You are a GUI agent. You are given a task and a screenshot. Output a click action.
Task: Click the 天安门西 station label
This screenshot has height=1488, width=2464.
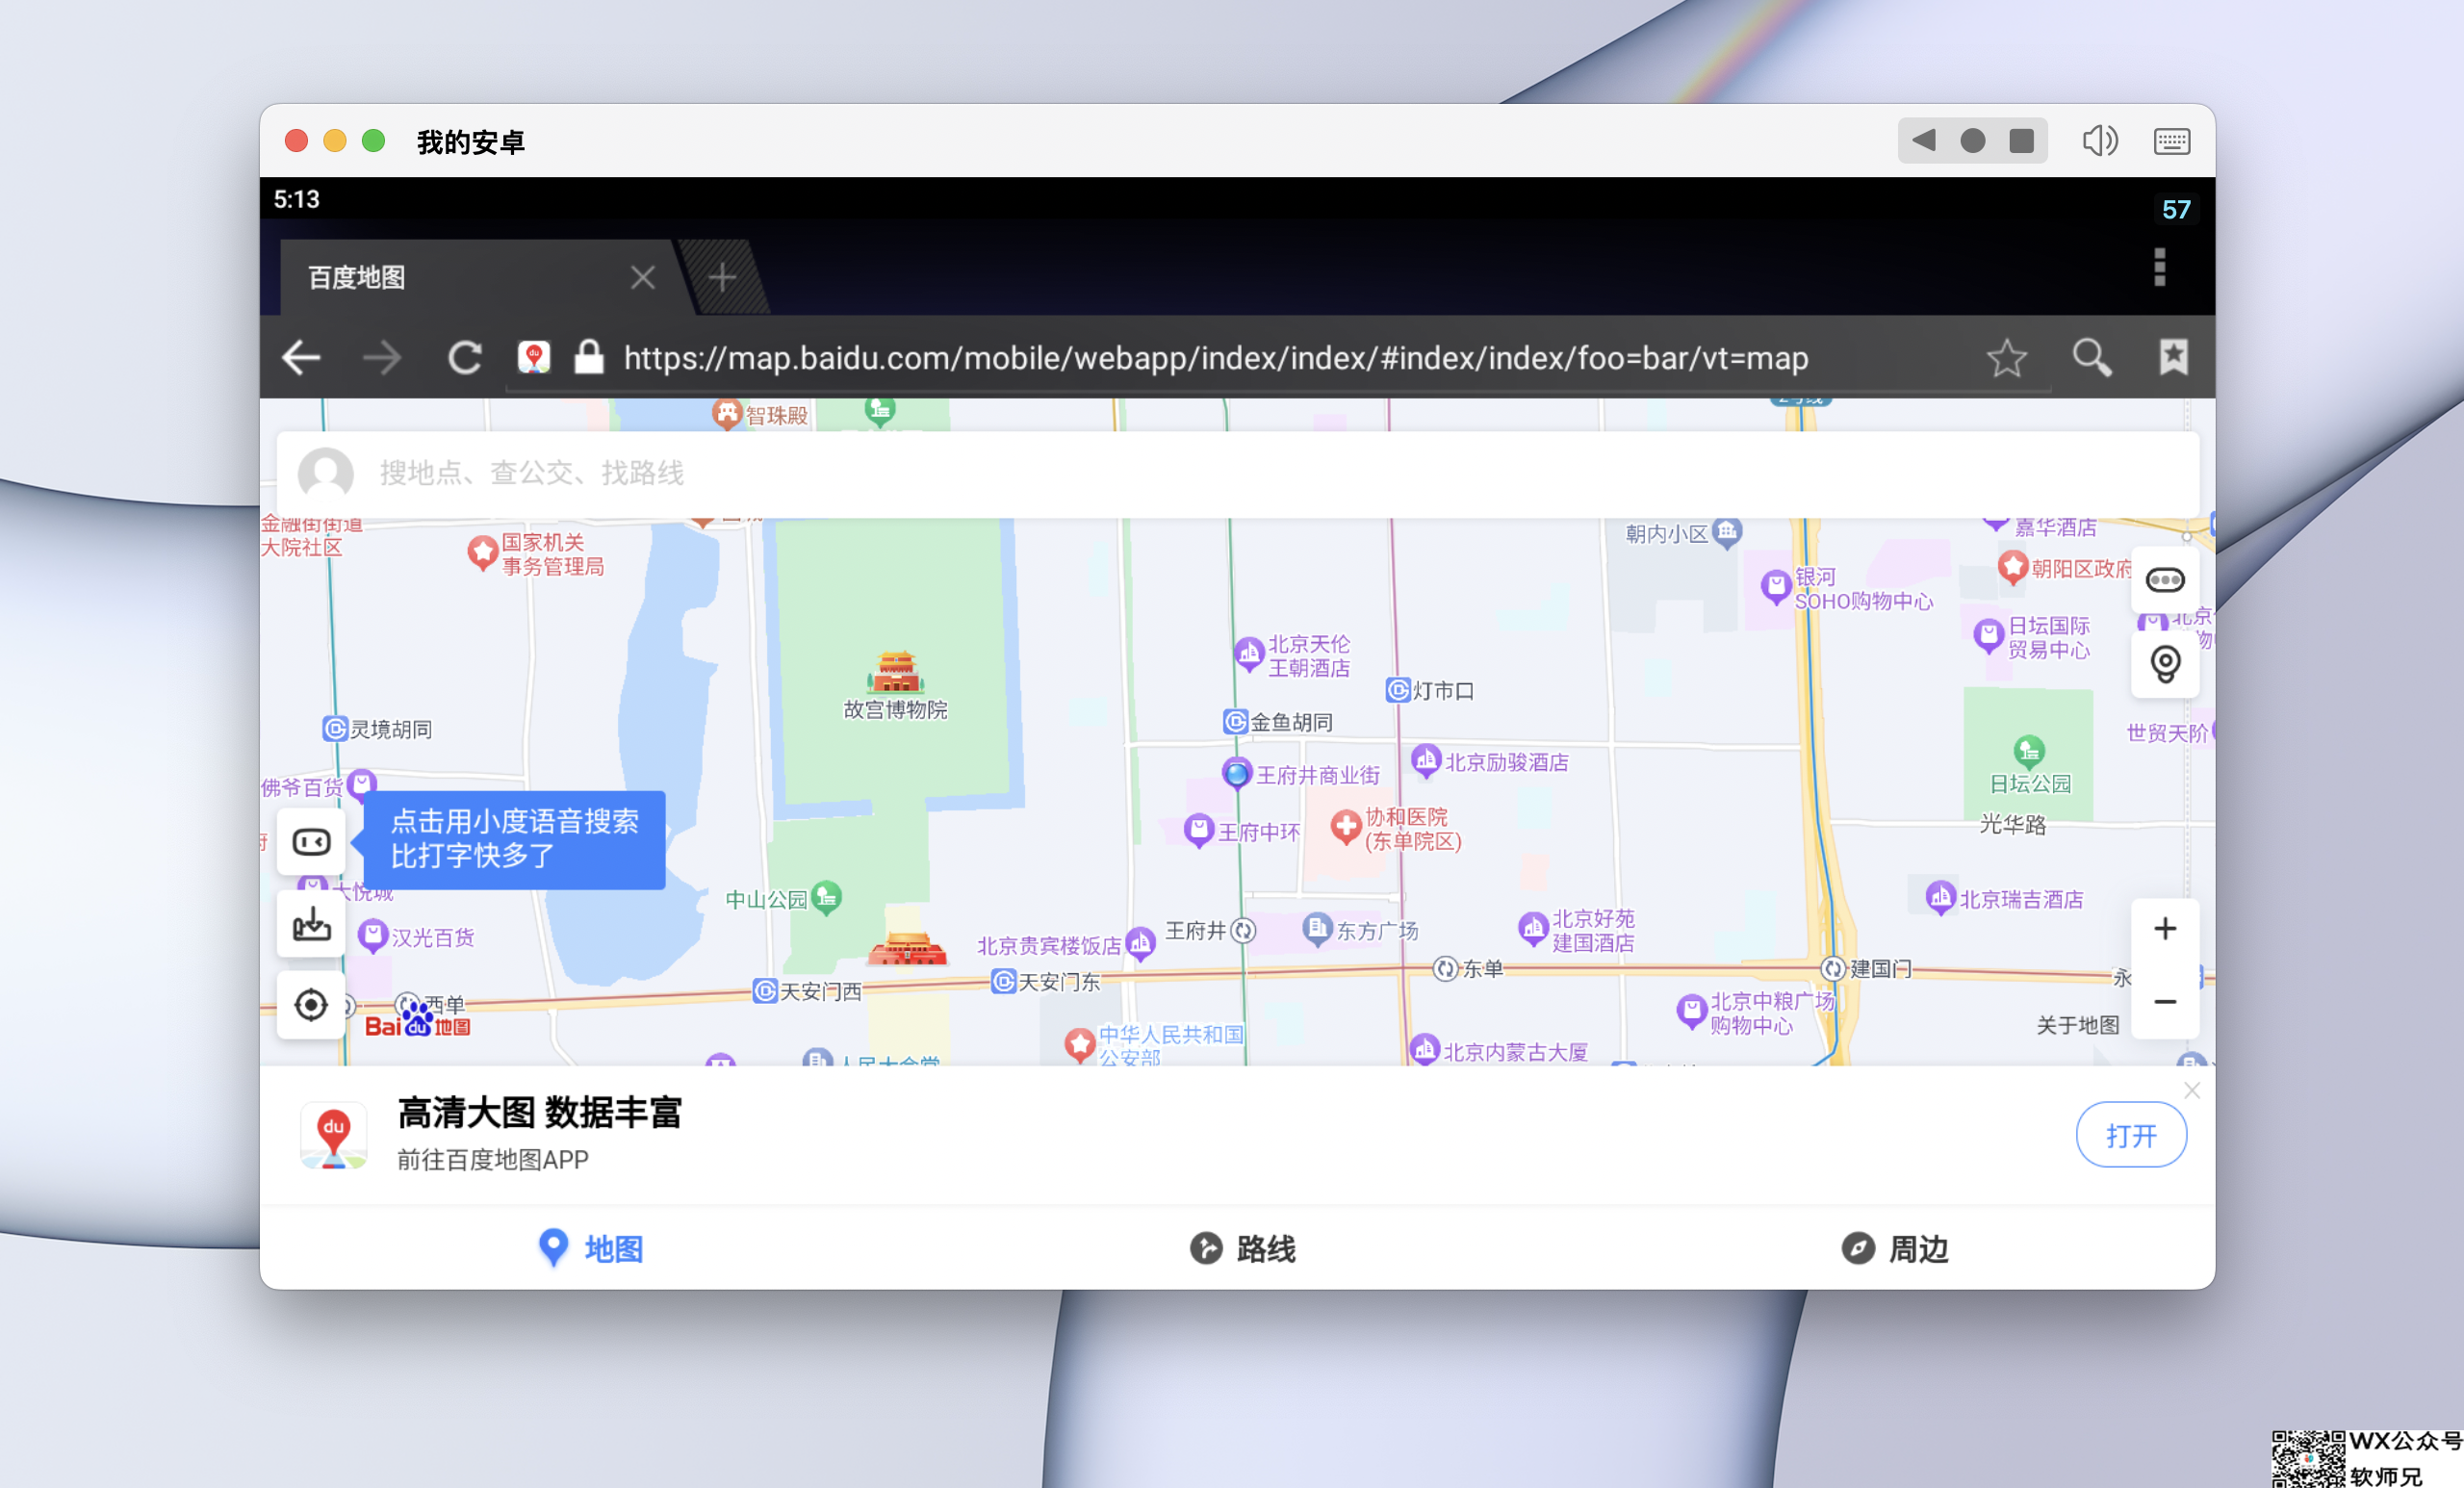point(820,991)
